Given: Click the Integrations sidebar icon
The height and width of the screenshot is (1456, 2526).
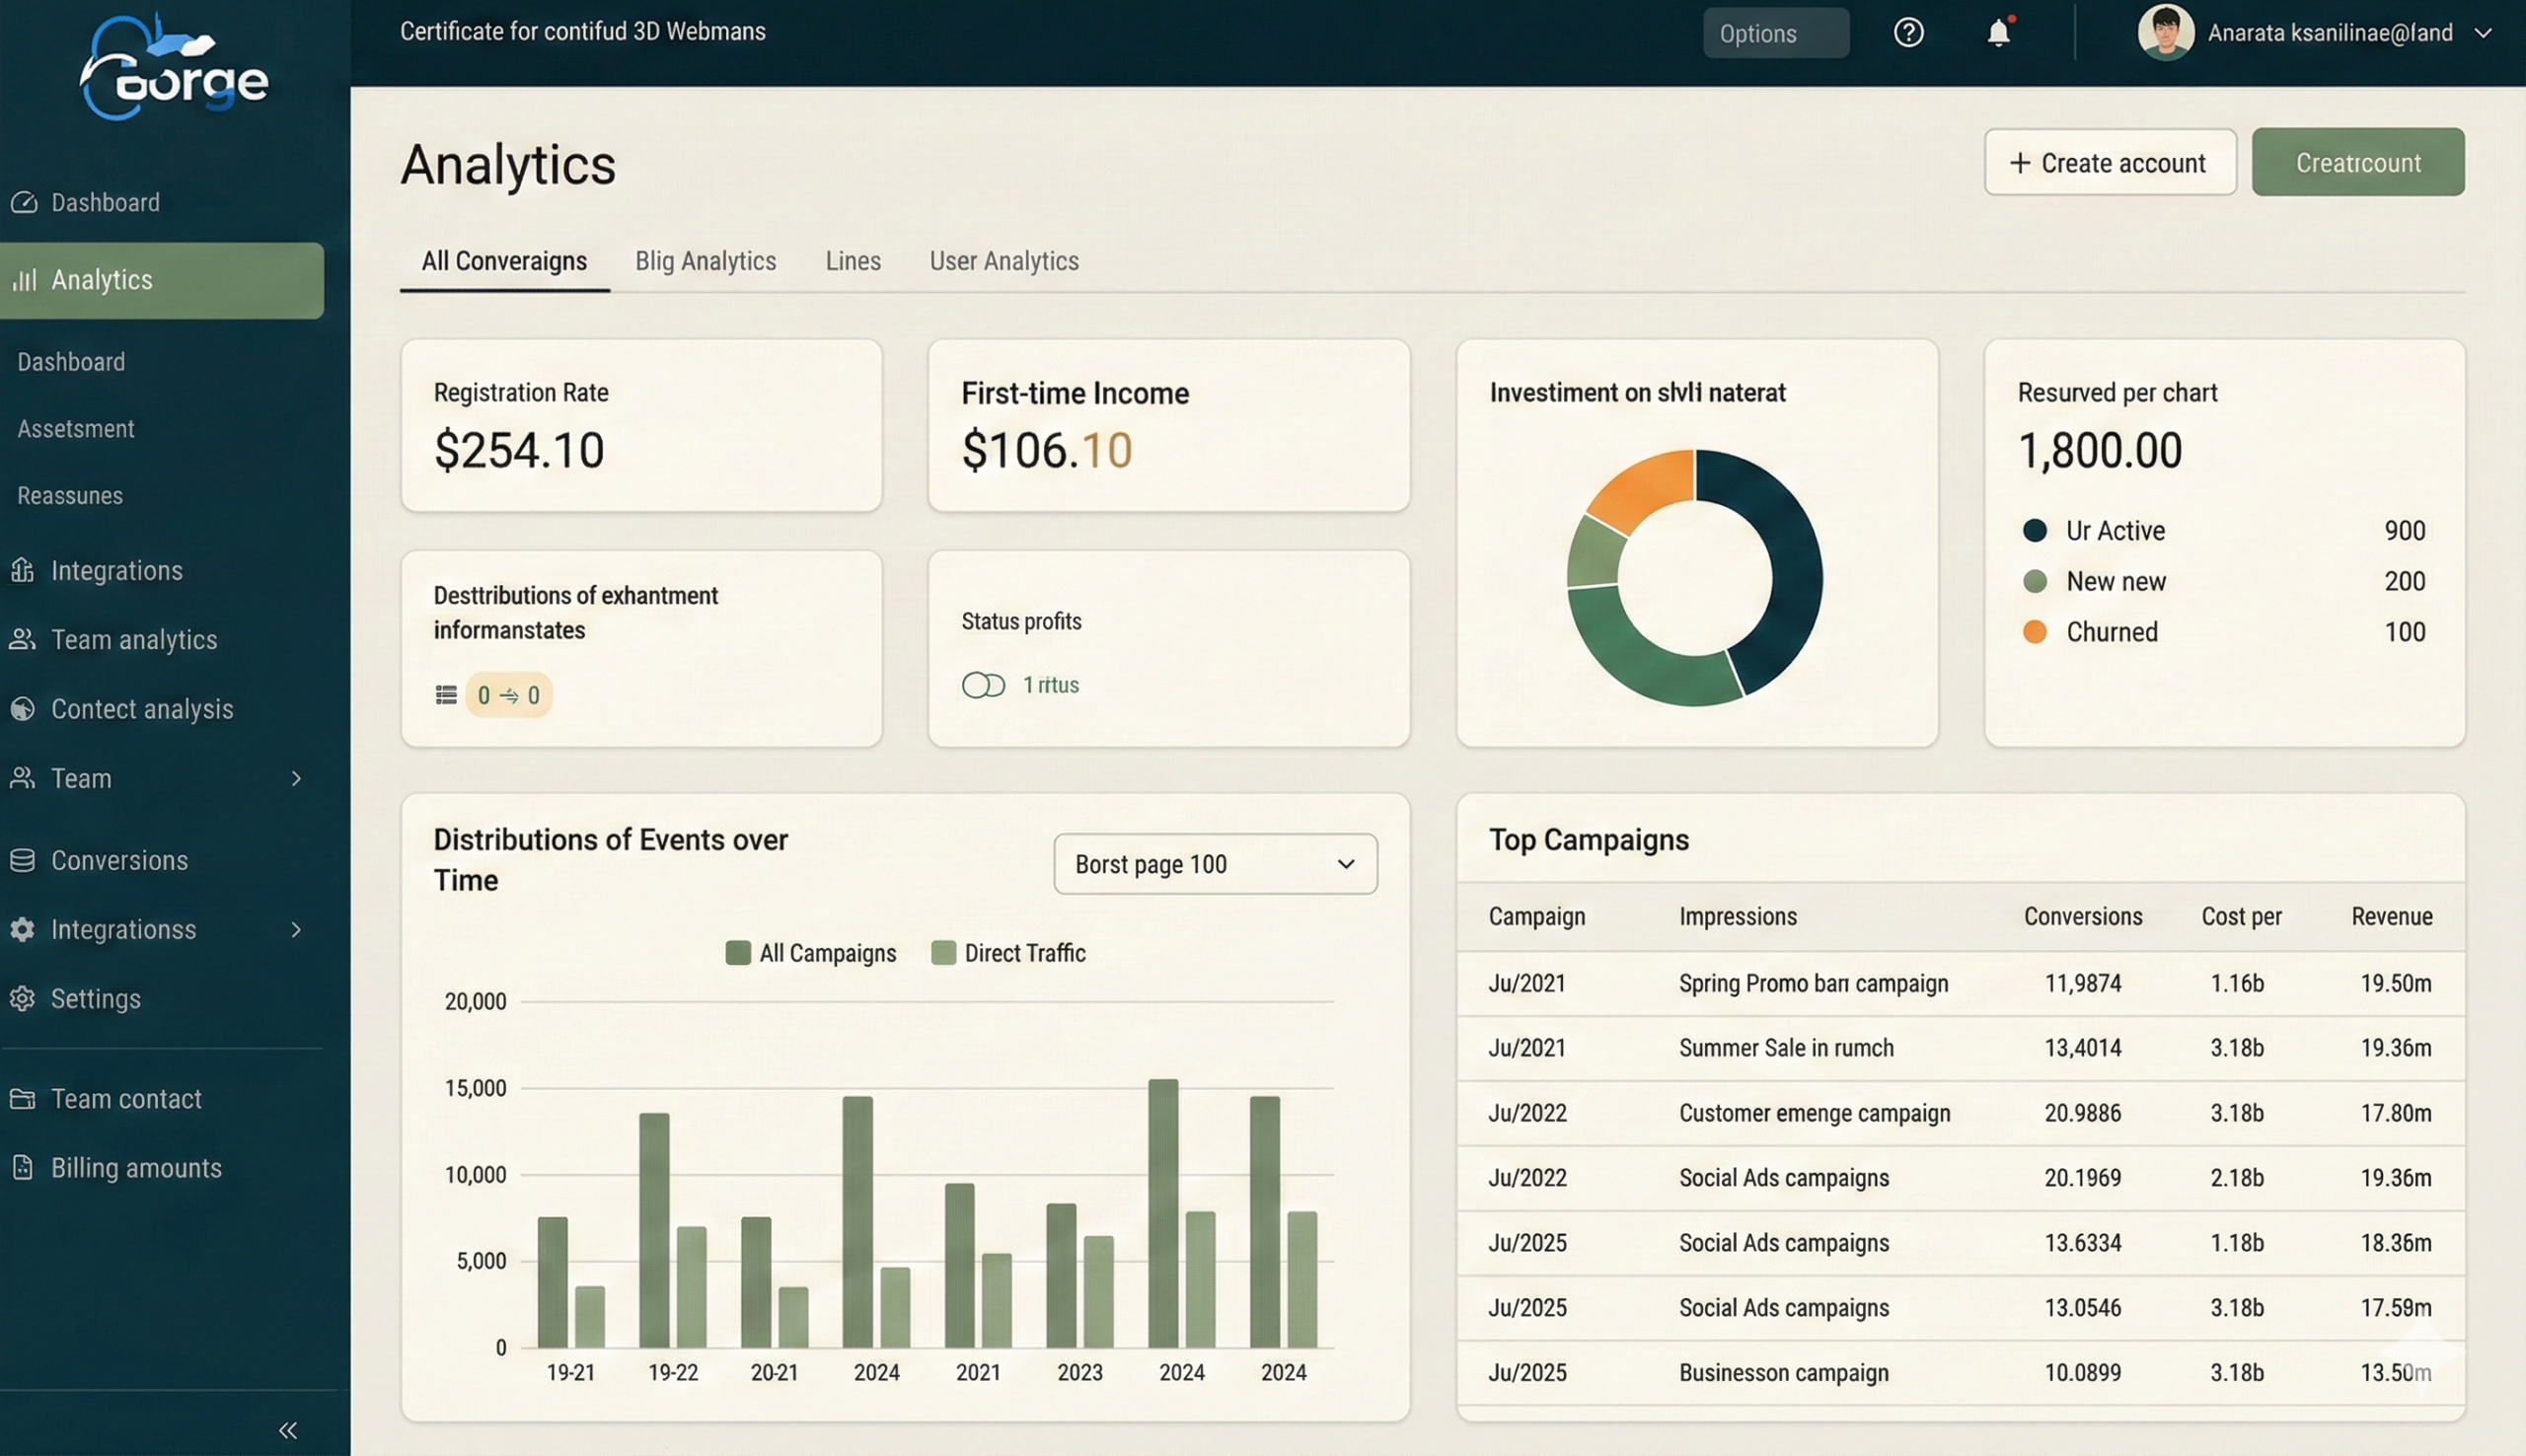Looking at the screenshot, I should (23, 570).
